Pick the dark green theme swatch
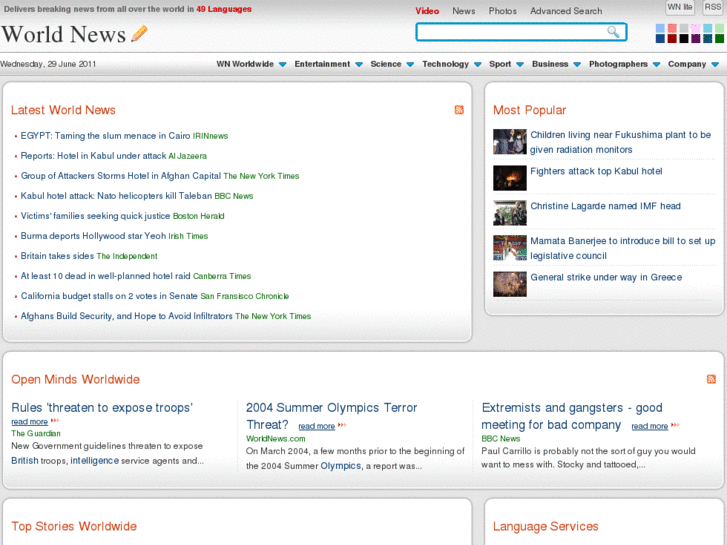Viewport: 727px width, 545px height. [x=719, y=38]
